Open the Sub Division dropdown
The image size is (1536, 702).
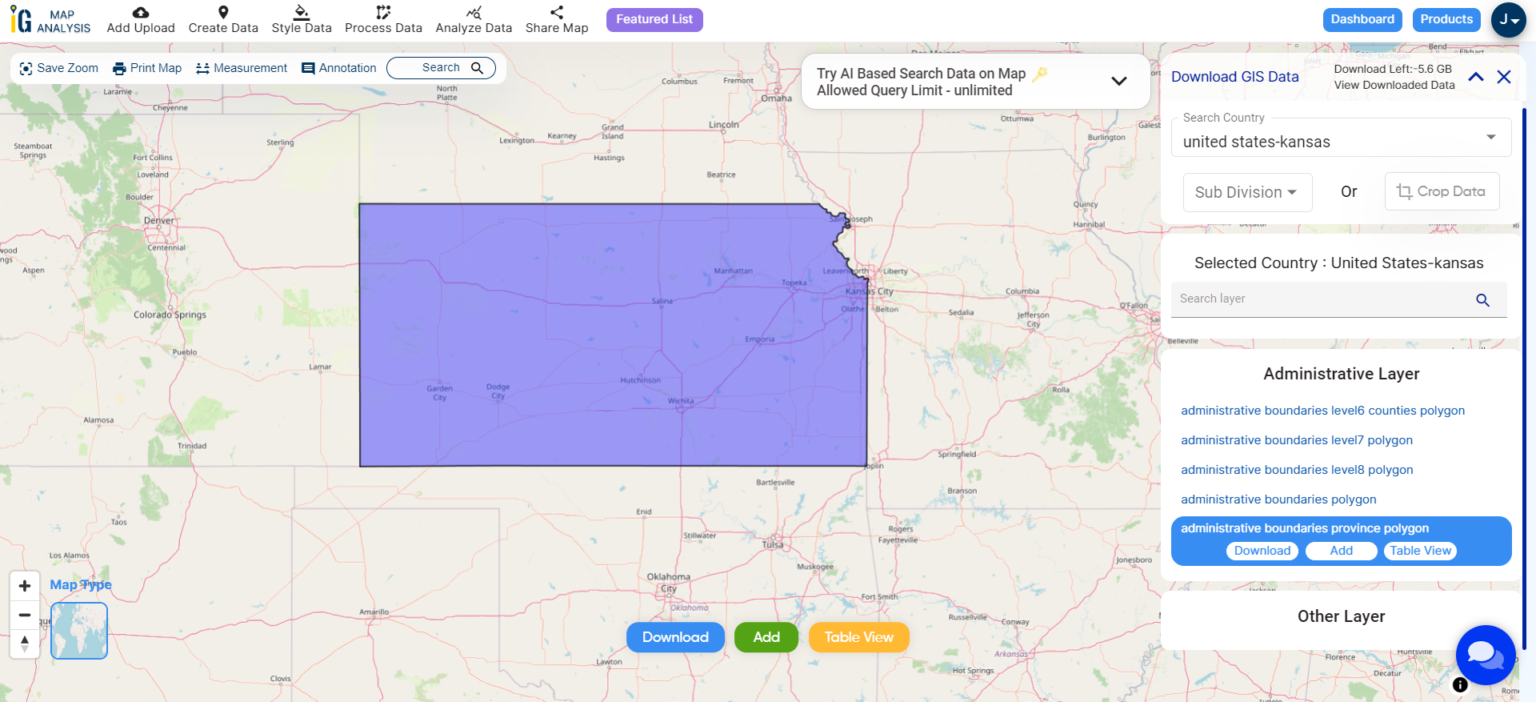tap(1247, 191)
